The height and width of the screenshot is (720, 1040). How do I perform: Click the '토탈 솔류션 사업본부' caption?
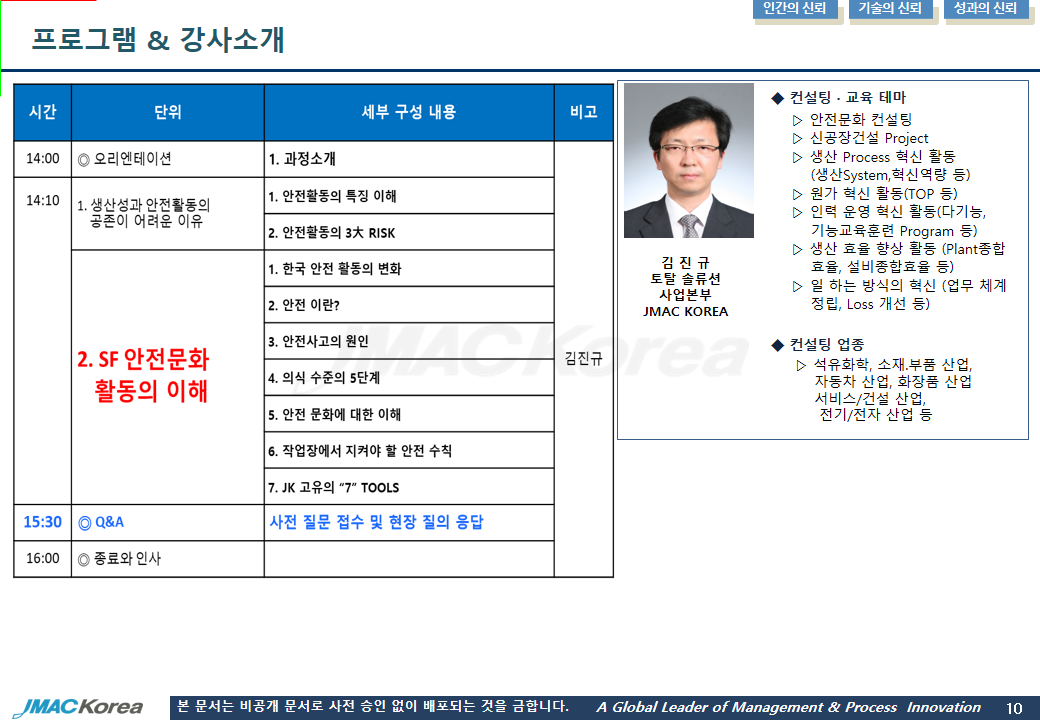click(685, 286)
